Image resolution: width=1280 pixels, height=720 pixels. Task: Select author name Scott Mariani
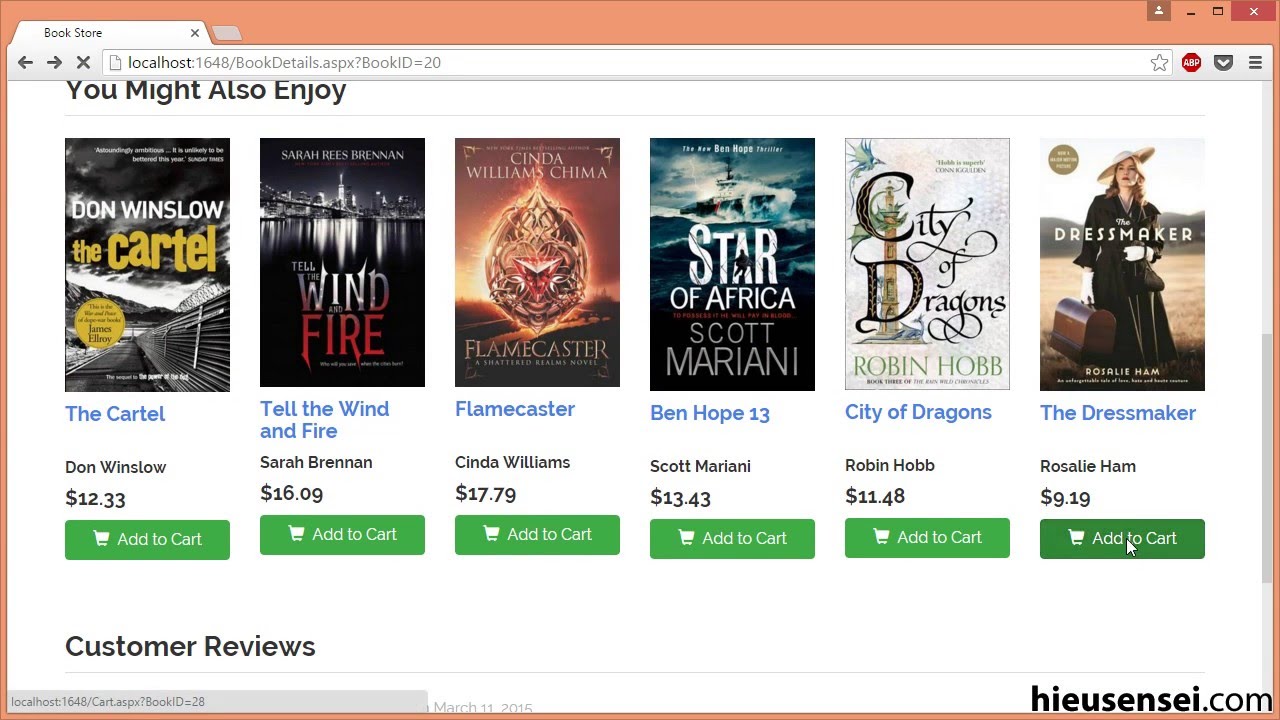click(700, 466)
